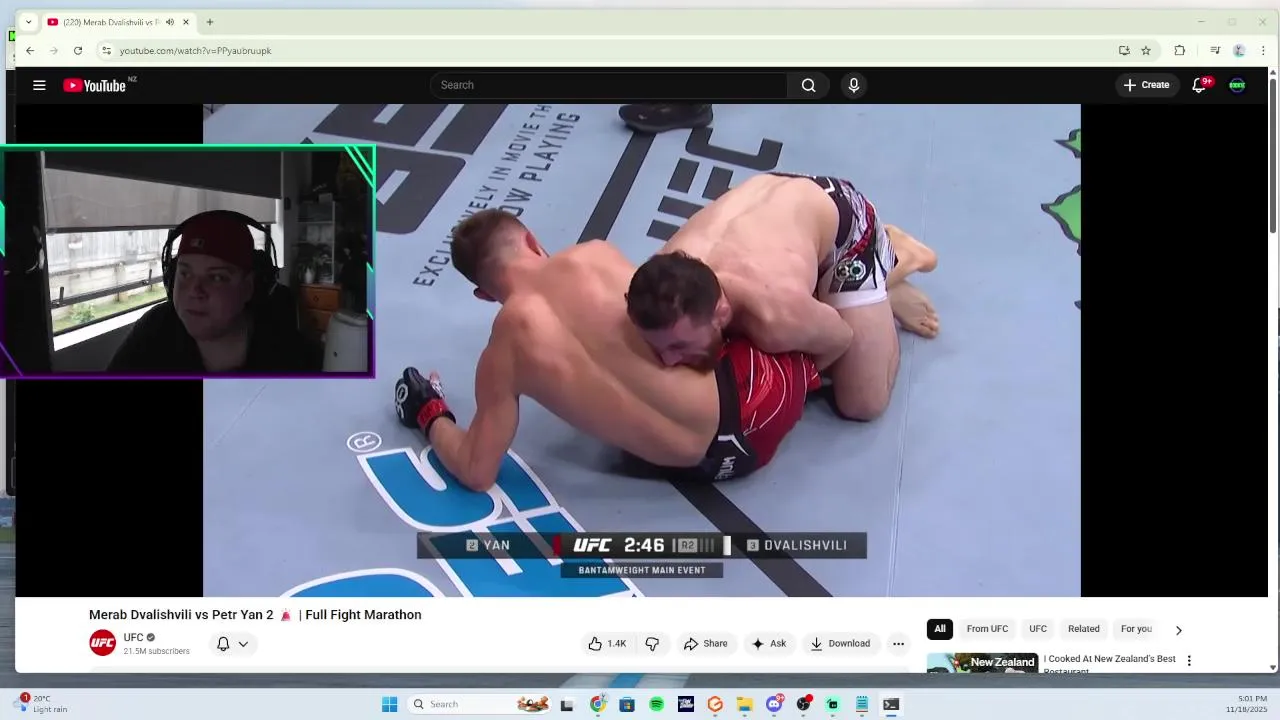
Task: Select the From UFC filter chip
Action: [987, 629]
